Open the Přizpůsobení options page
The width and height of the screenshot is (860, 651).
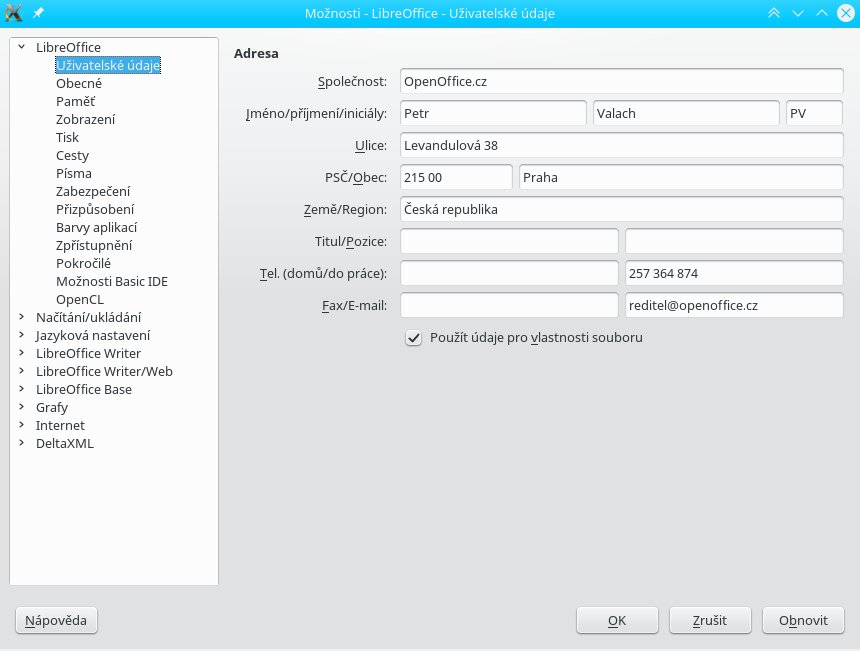pyautogui.click(x=95, y=210)
